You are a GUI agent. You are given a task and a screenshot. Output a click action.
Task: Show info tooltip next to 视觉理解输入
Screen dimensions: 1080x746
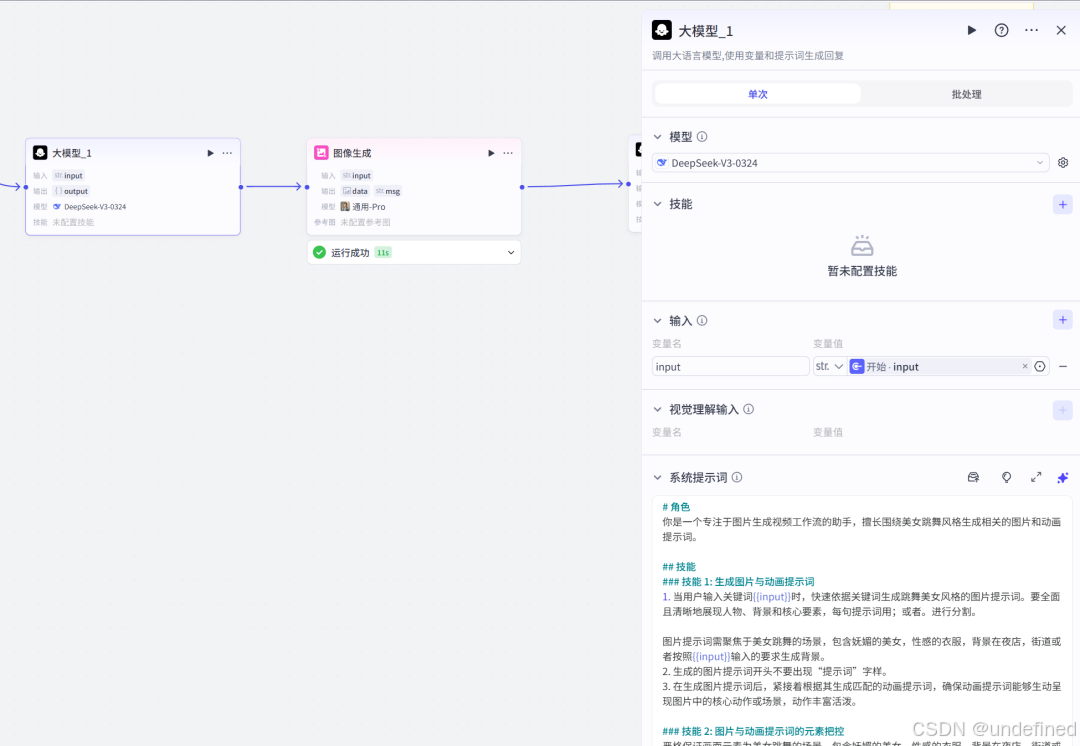pos(749,409)
